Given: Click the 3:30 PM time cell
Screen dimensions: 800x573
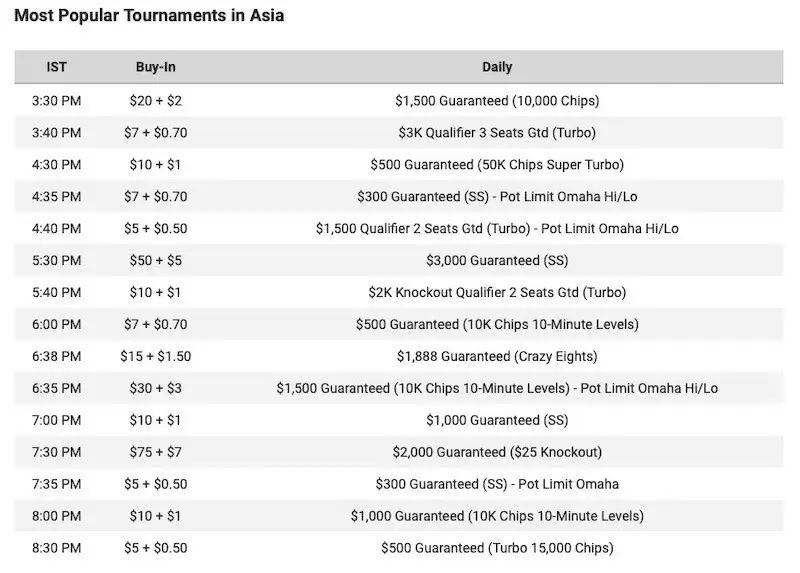Looking at the screenshot, I should [57, 101].
